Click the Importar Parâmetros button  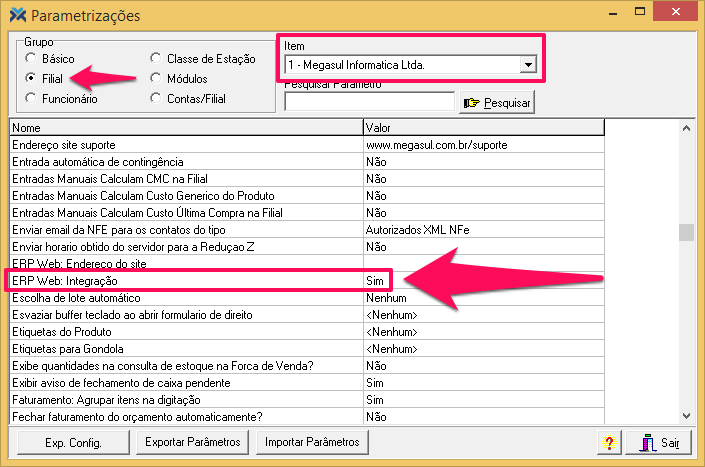[312, 441]
